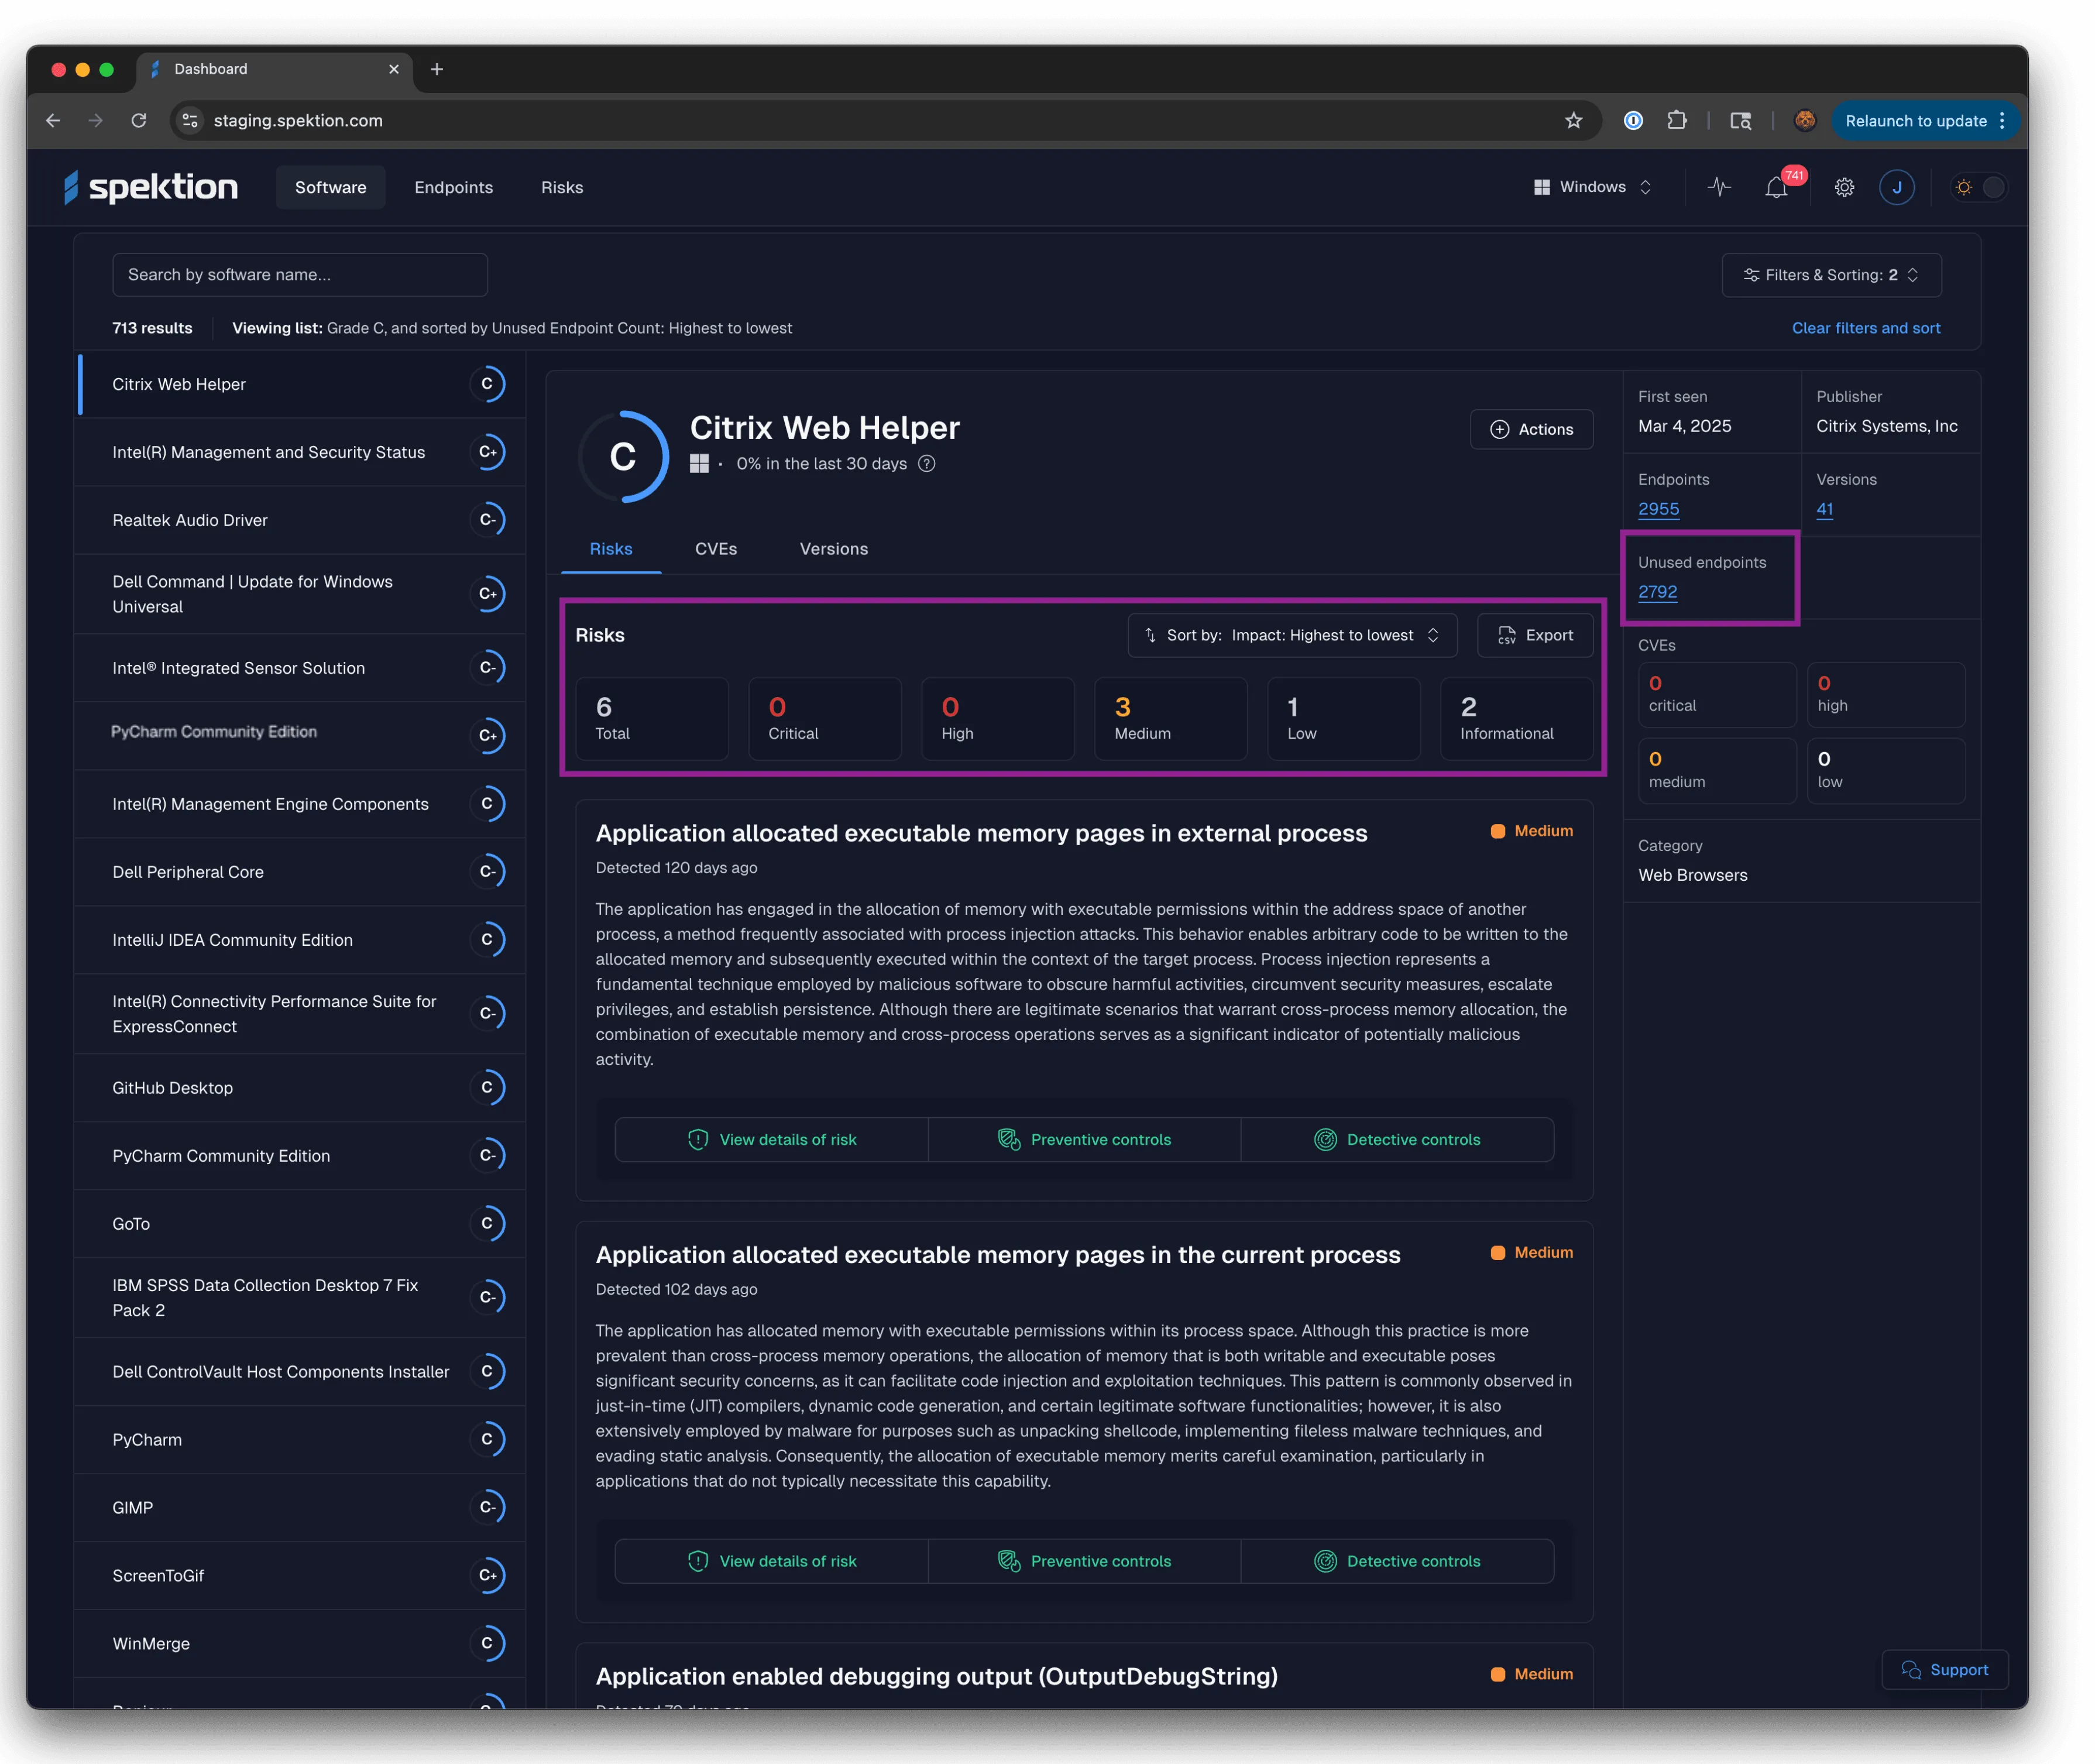Filter risks by Total count card
Viewport: 2095px width, 1764px height.
point(651,718)
